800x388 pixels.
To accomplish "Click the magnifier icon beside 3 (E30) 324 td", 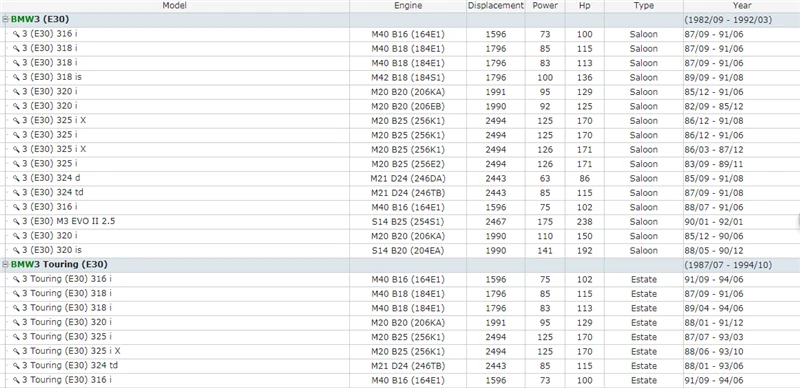I will click(16, 193).
